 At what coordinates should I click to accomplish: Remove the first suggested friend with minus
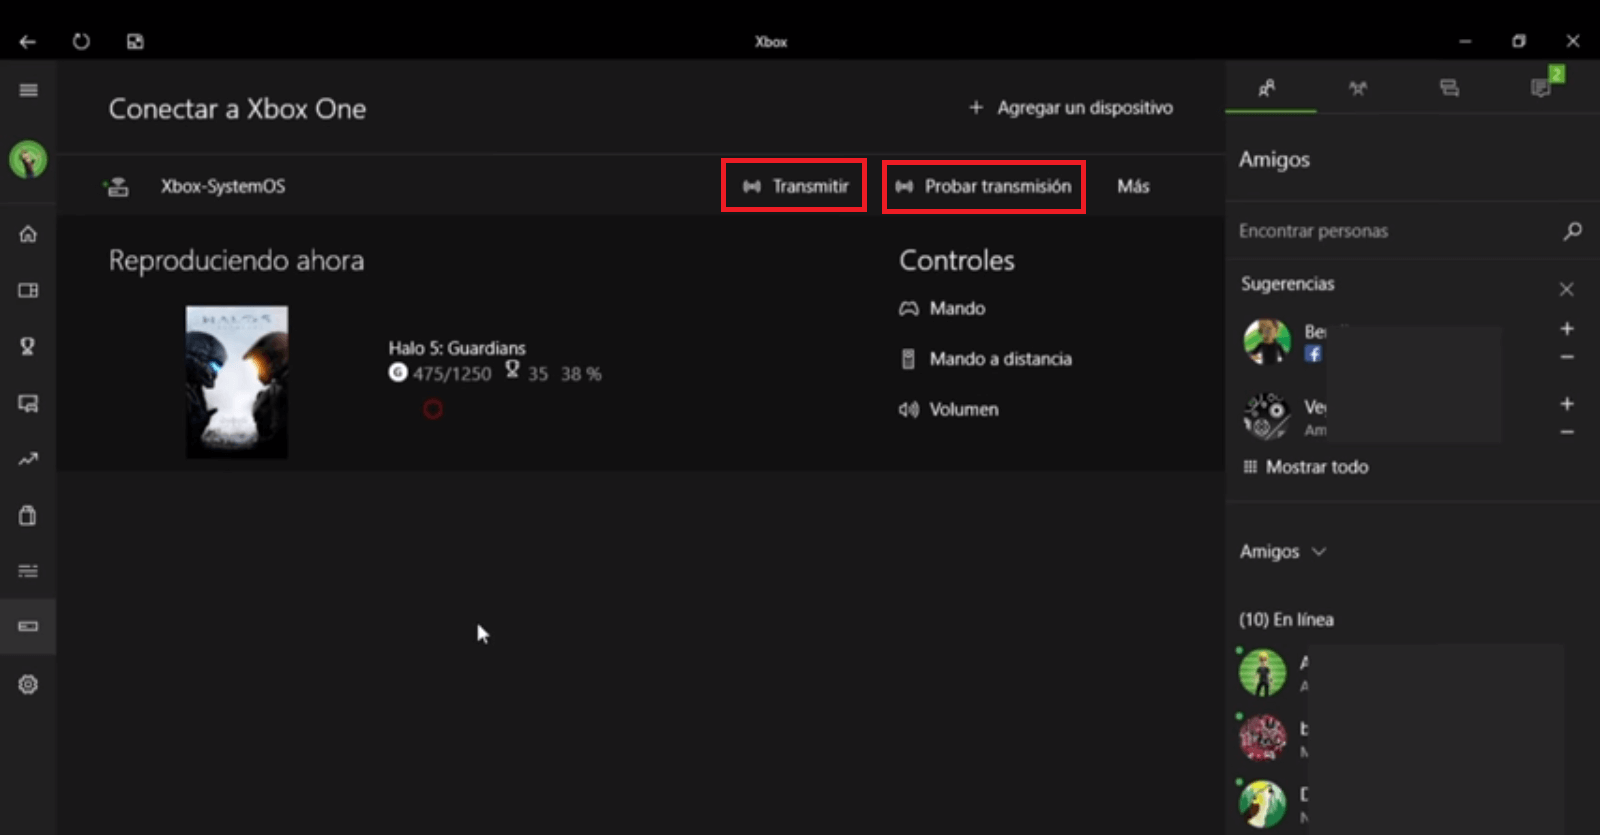pos(1567,357)
